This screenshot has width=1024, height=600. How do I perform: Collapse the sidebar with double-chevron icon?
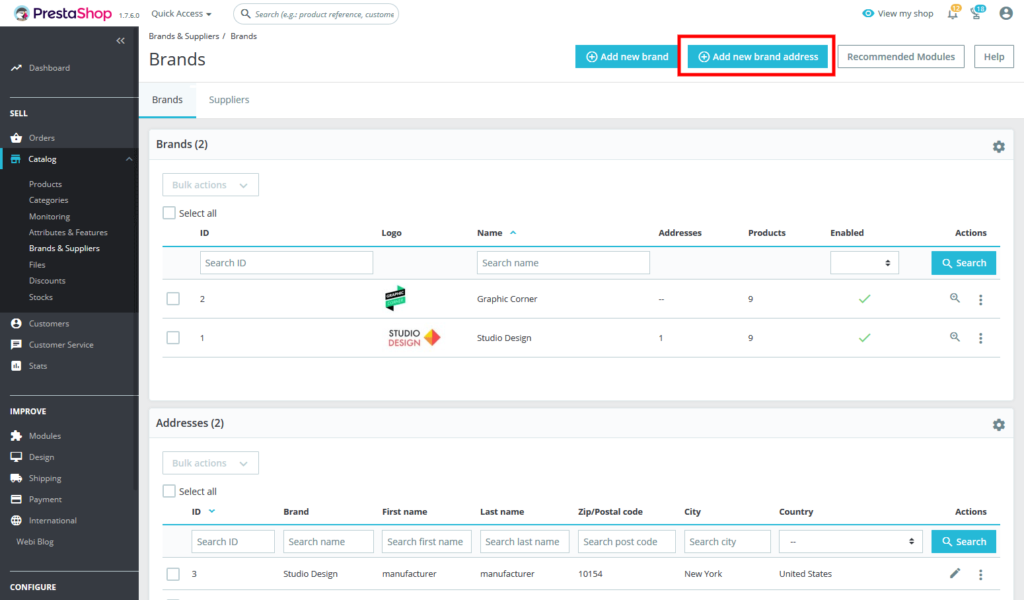(121, 41)
